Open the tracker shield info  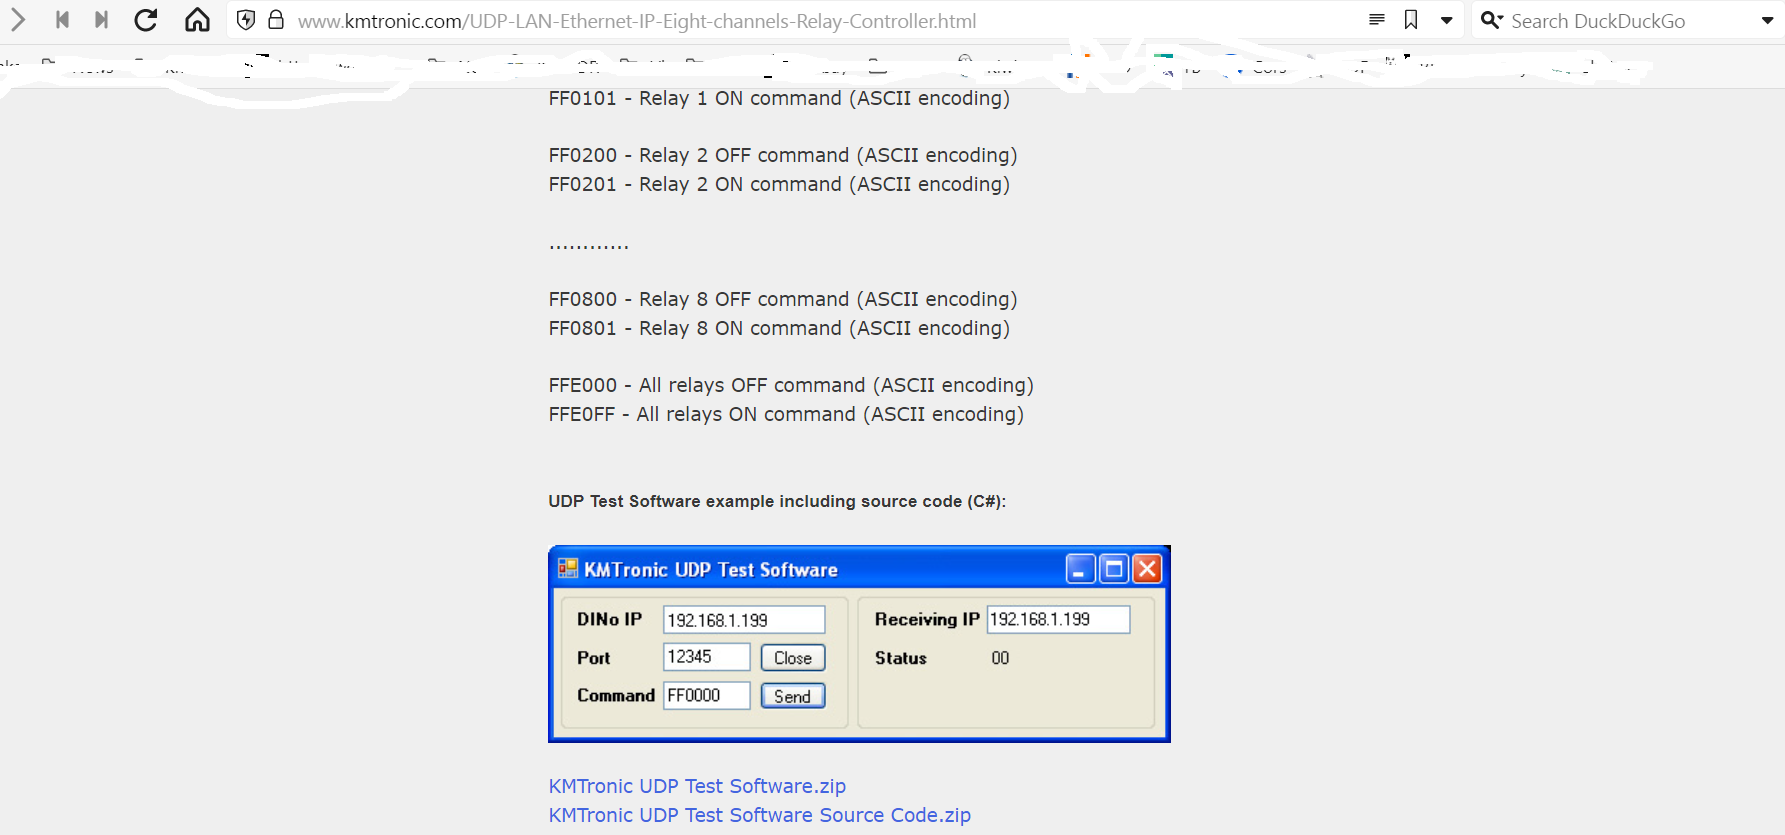(246, 20)
